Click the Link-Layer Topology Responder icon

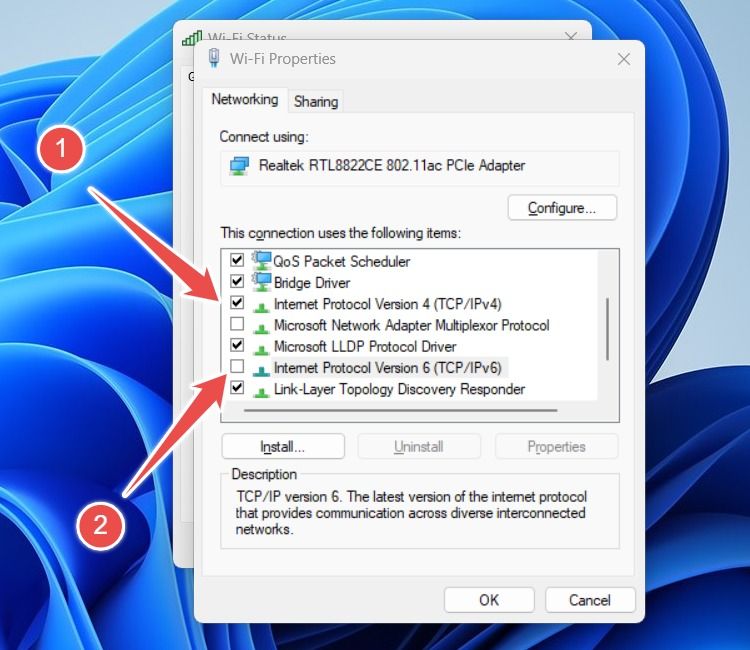tap(261, 392)
